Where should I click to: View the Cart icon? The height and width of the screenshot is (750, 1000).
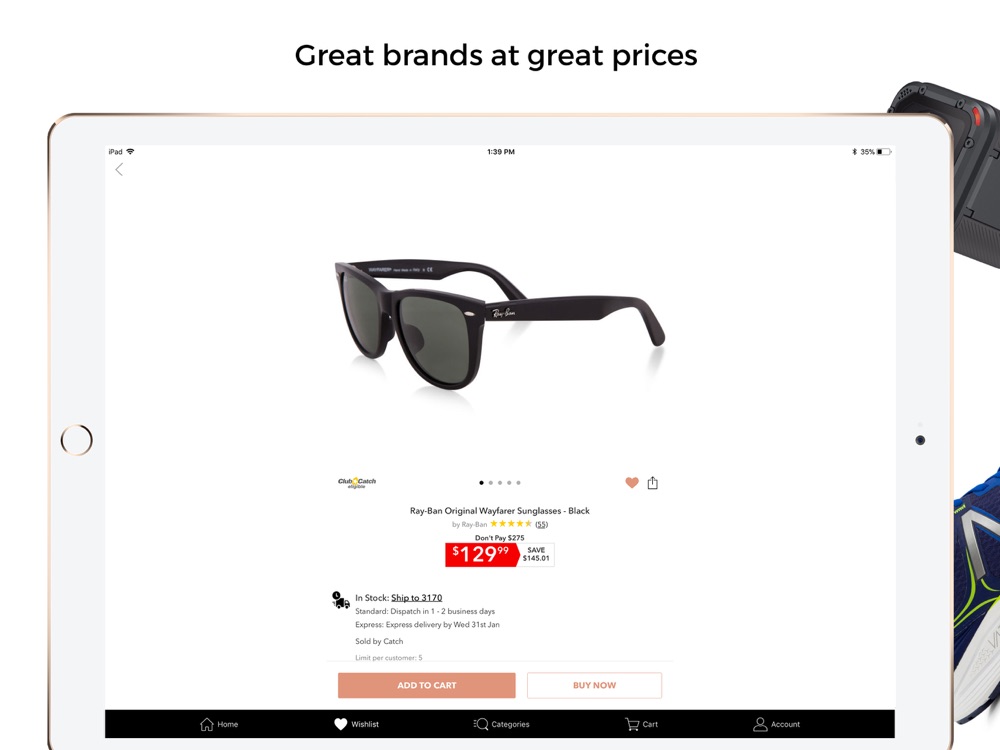(x=632, y=724)
